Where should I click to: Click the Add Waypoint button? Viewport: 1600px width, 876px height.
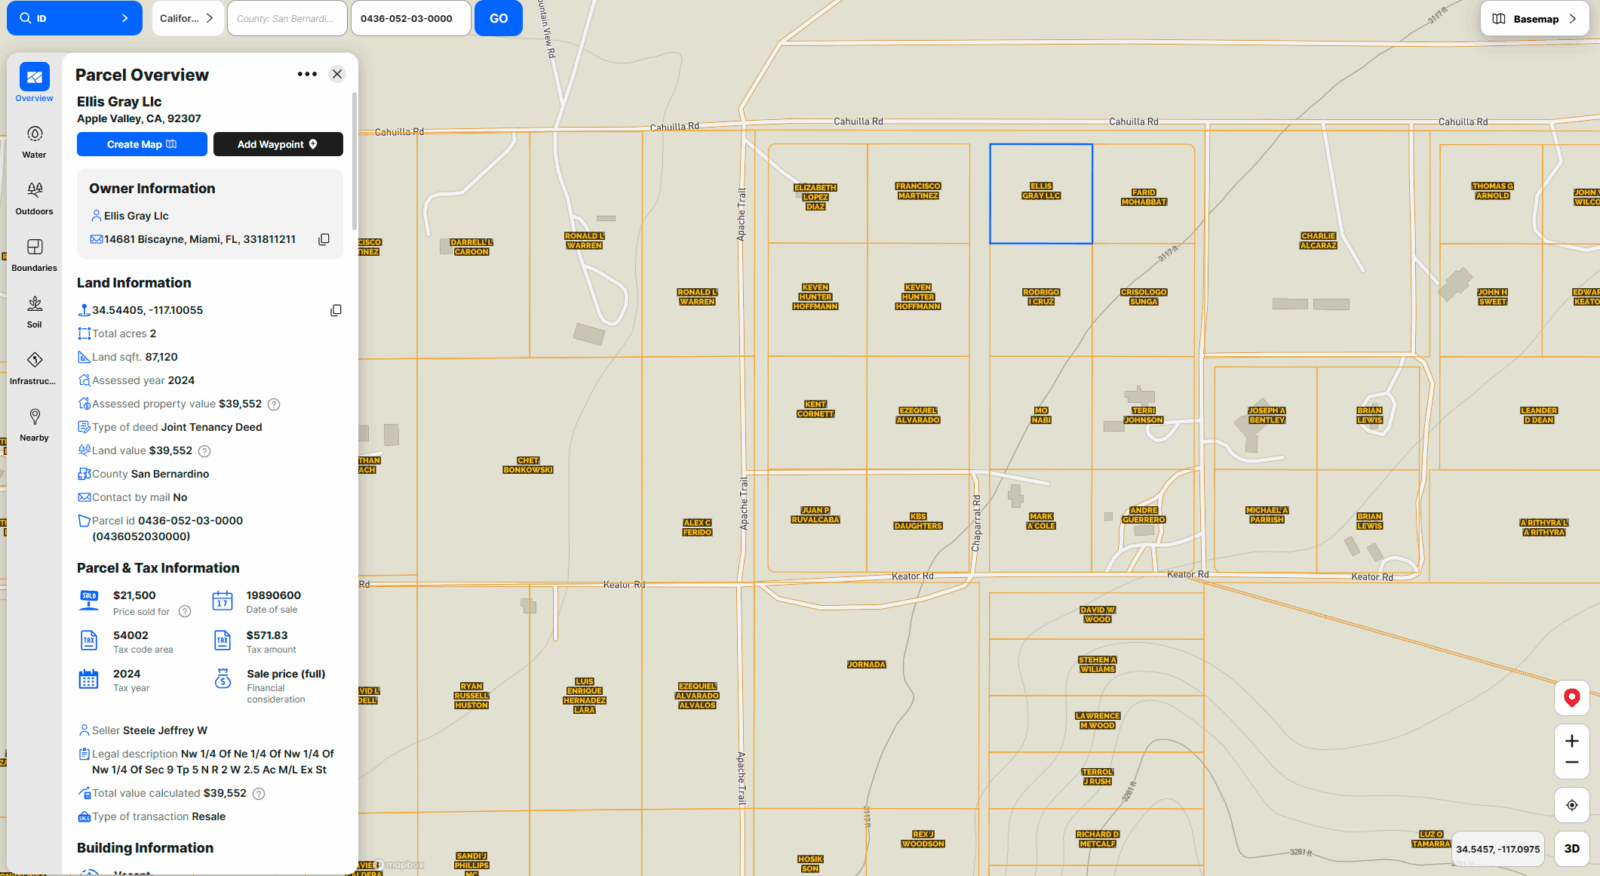click(277, 144)
